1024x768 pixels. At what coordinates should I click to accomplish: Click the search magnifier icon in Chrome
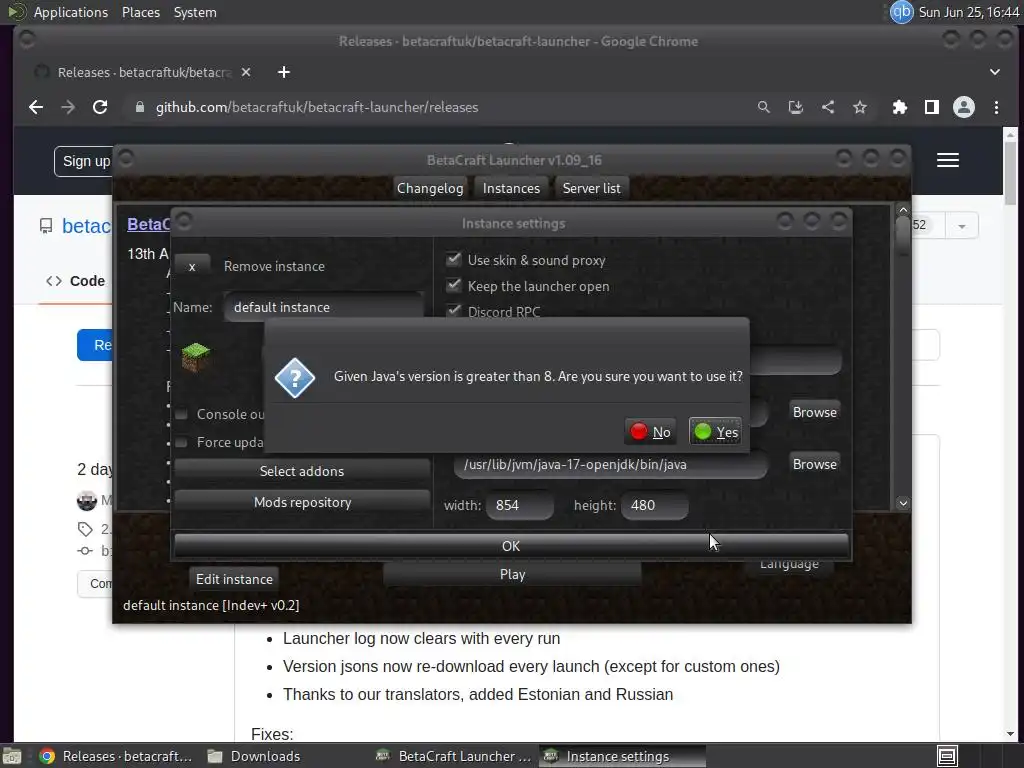point(763,107)
